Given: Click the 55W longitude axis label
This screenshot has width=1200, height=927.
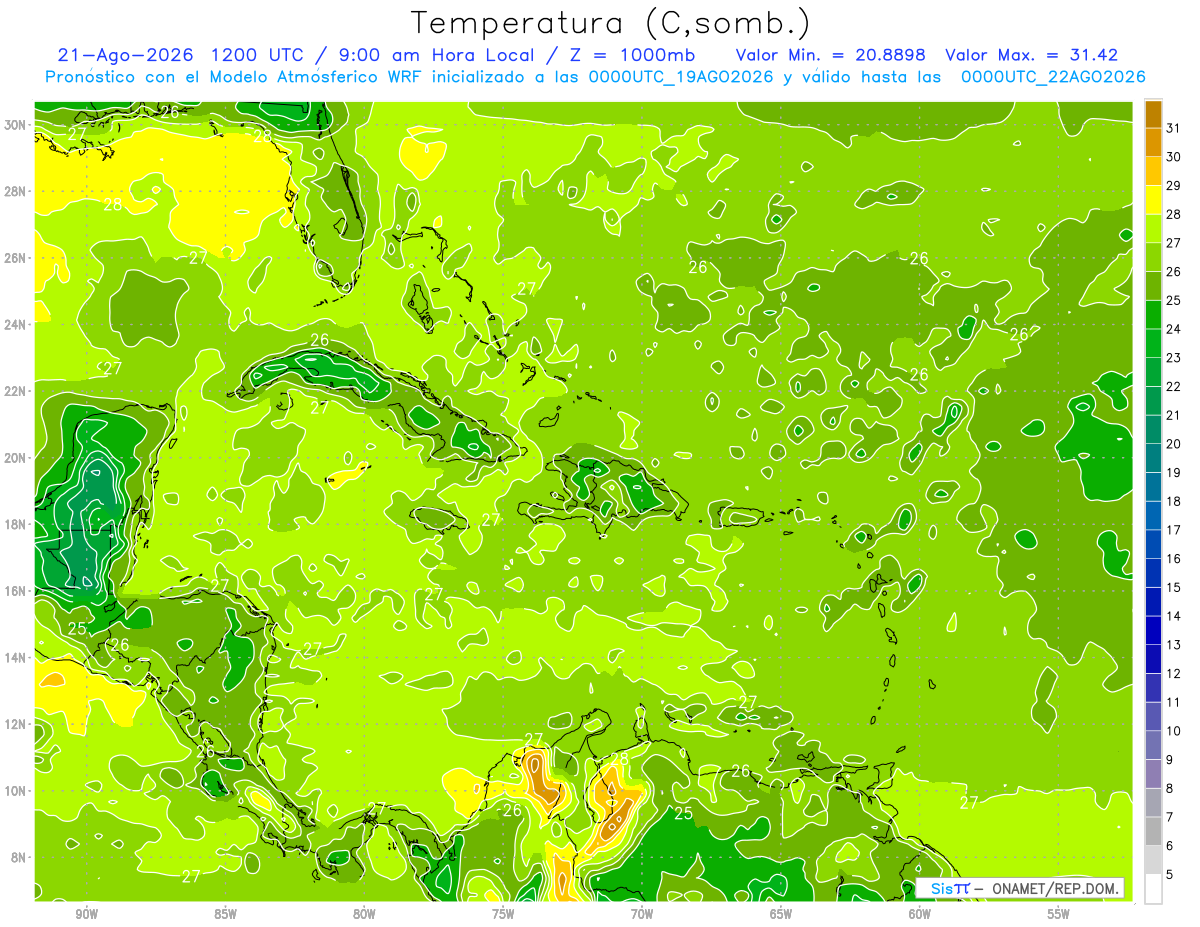Looking at the screenshot, I should [1059, 914].
